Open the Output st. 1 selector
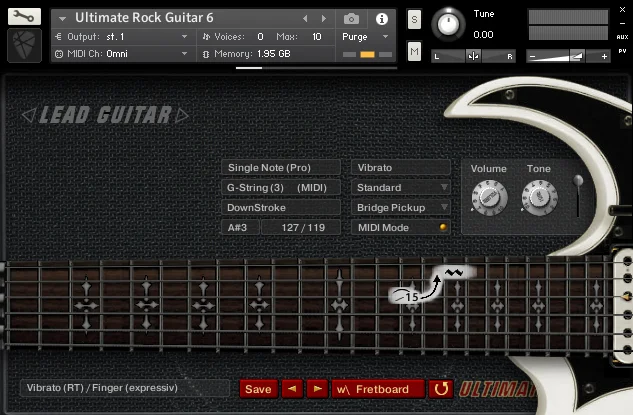This screenshot has height=415, width=633. pos(122,36)
